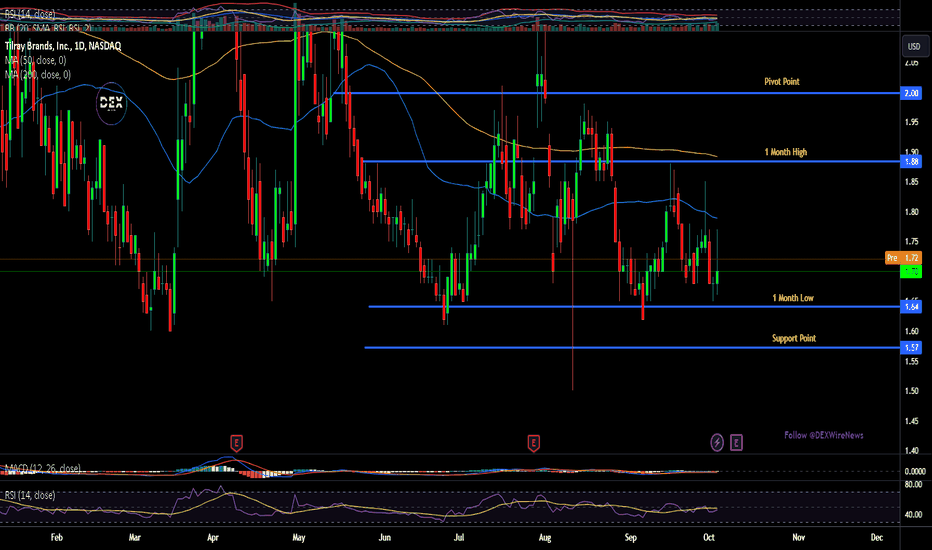Click the 0.0000 MACD scale value
The image size is (932, 550).
[x=915, y=471]
